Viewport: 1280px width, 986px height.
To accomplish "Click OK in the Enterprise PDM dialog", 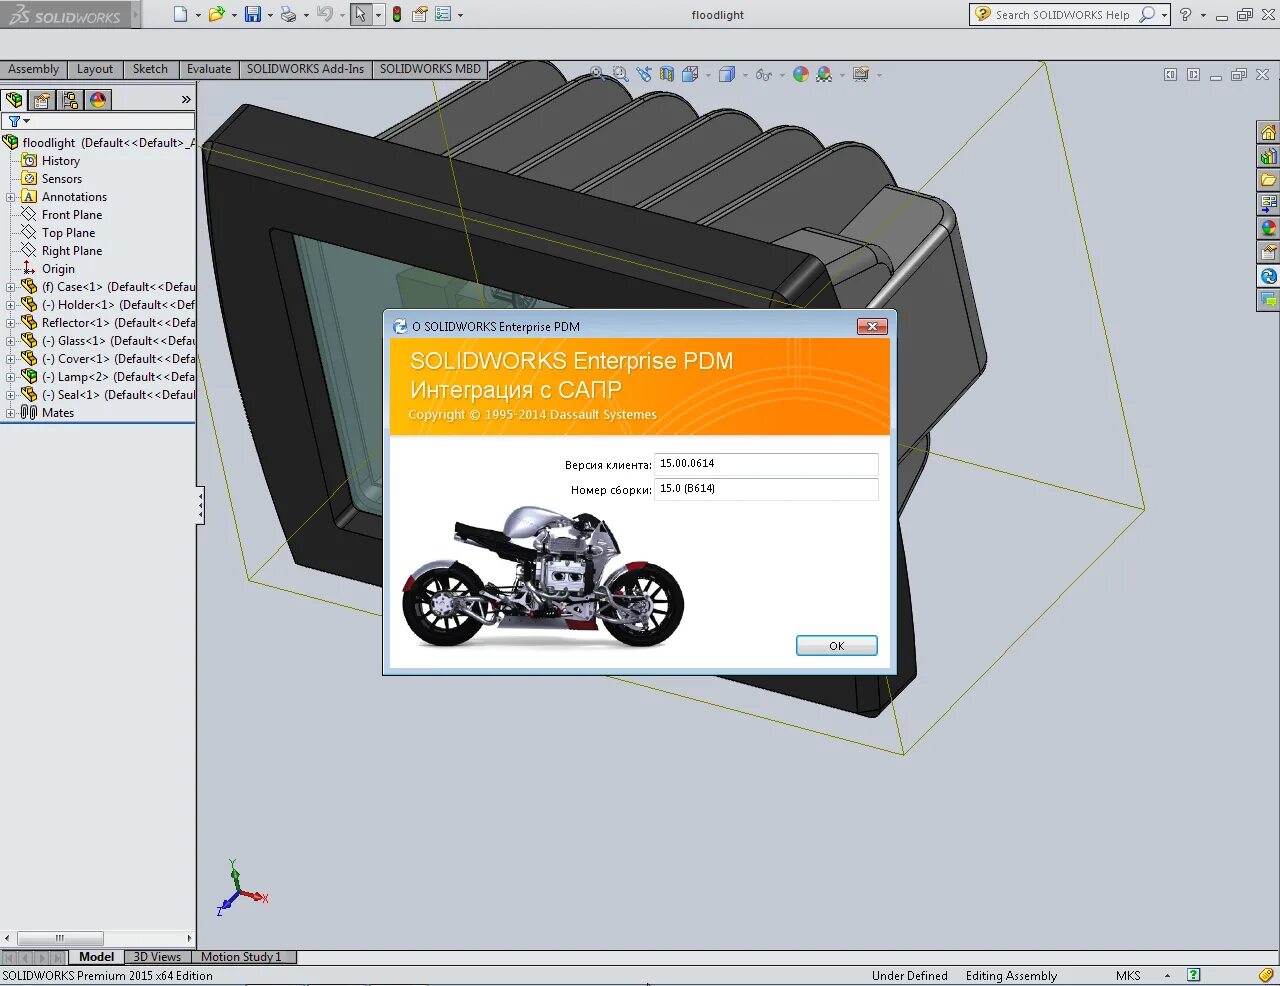I will (837, 646).
